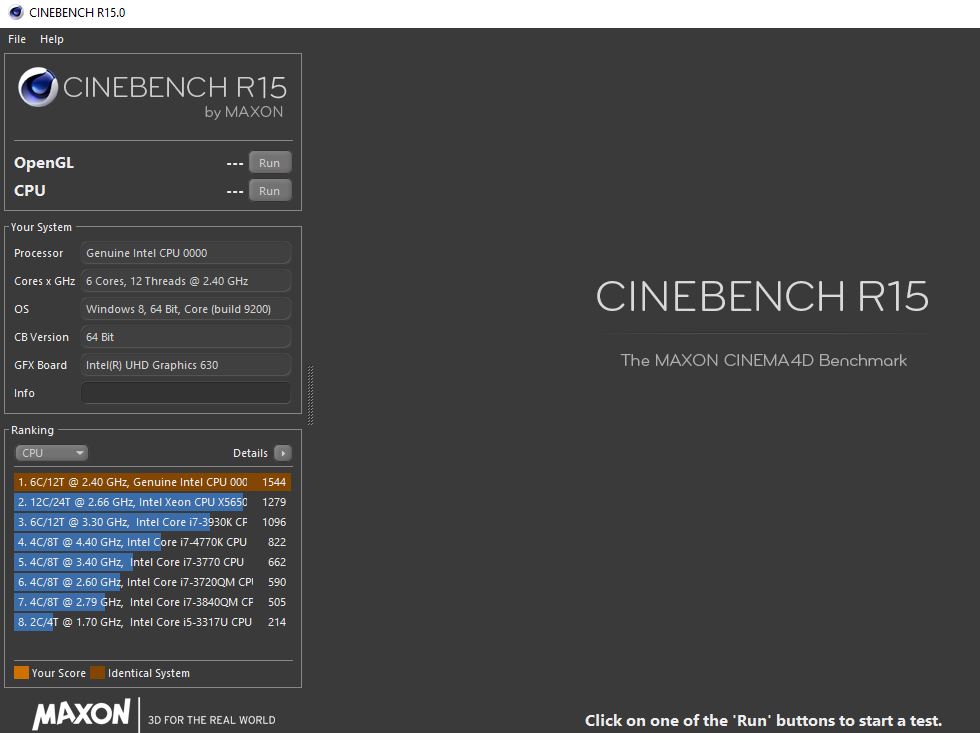Select ranking row 8 Intel Core i5-3317U
Viewport: 980px width, 733px height.
pos(152,622)
